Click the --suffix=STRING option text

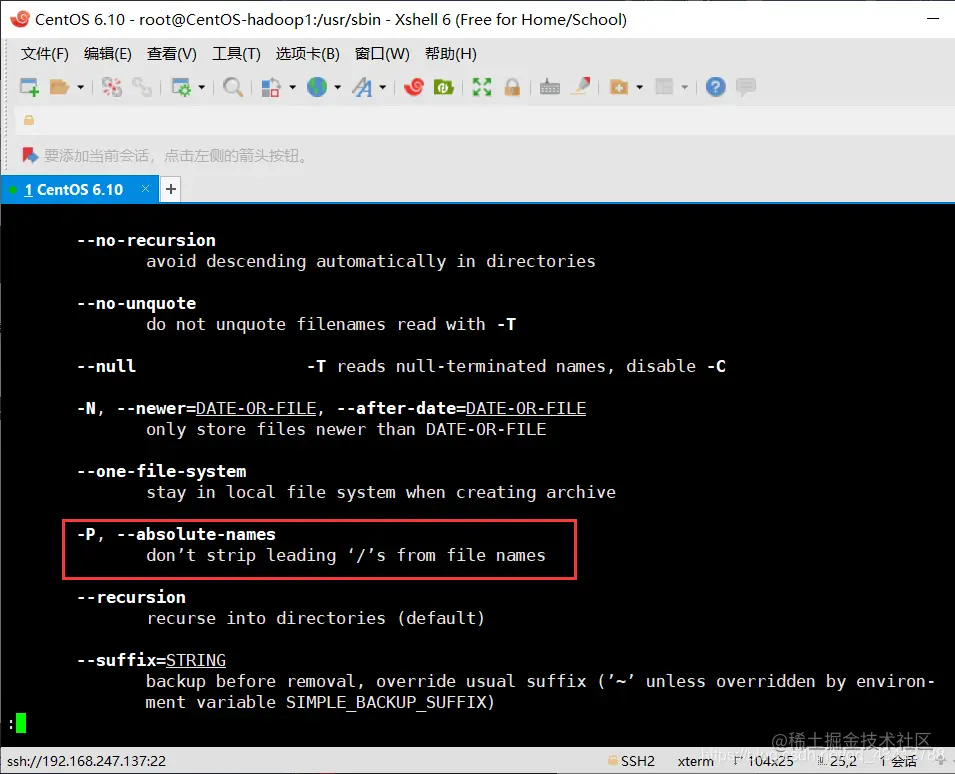coord(152,661)
